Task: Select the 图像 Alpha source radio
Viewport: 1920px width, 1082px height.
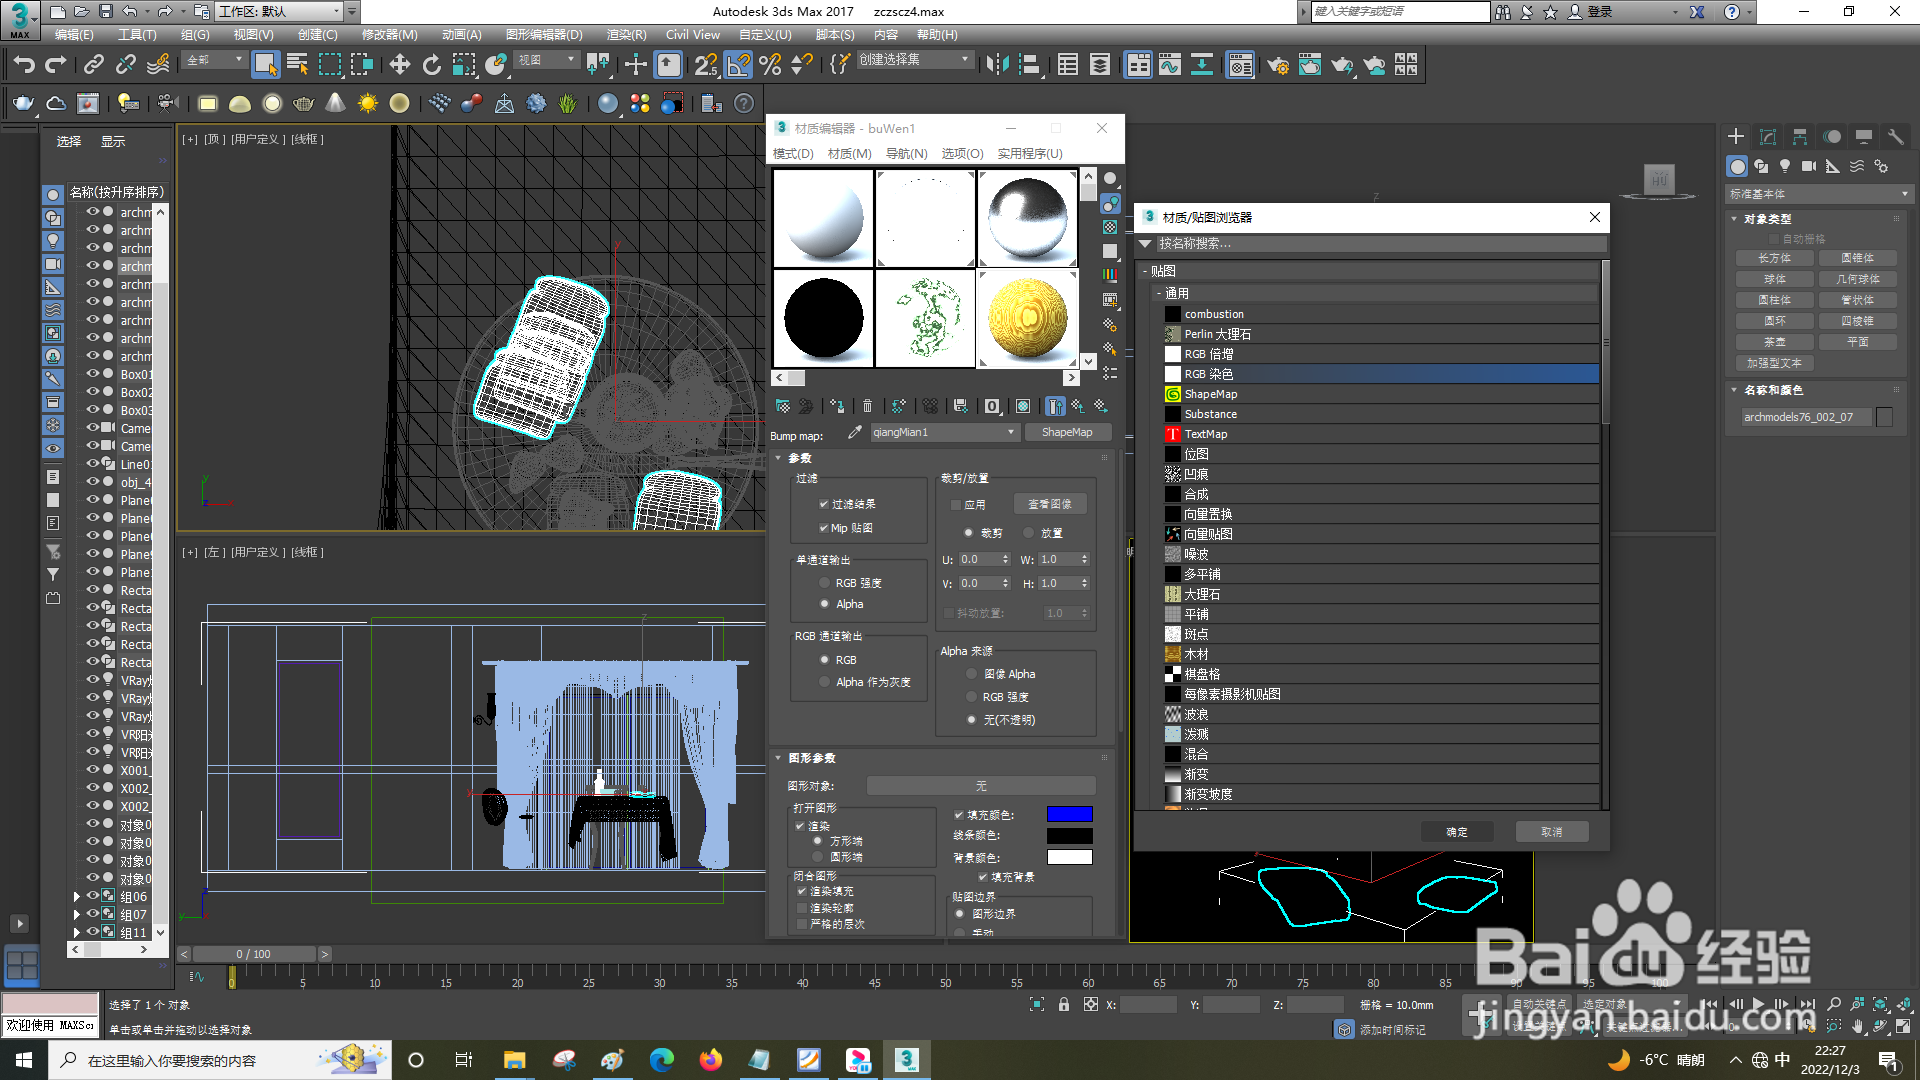Action: pyautogui.click(x=971, y=674)
